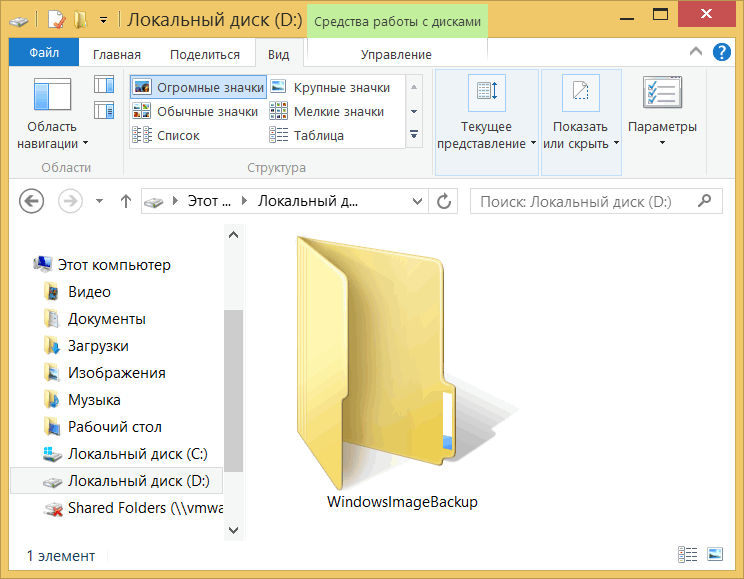Click Локальный д... breadcrumb segment
Screen dimensions: 744x579
coord(308,201)
